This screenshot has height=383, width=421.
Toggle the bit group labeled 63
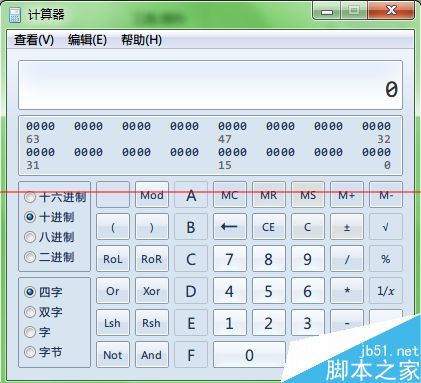point(40,126)
